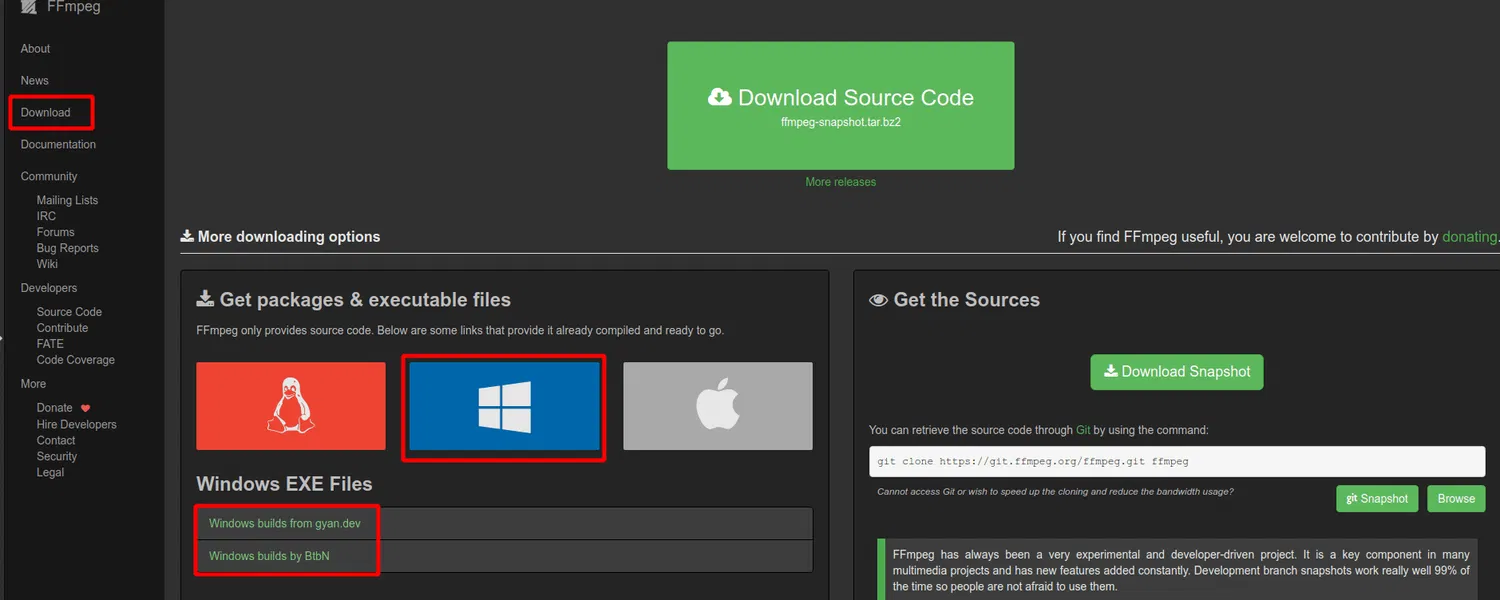Image resolution: width=1500 pixels, height=600 pixels.
Task: Go to Forums in the sidebar
Action: pyautogui.click(x=56, y=232)
